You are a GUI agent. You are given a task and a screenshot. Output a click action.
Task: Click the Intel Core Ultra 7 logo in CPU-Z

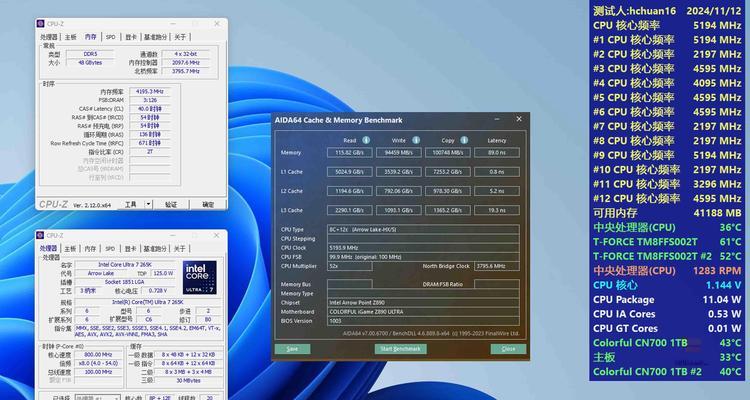point(199,278)
